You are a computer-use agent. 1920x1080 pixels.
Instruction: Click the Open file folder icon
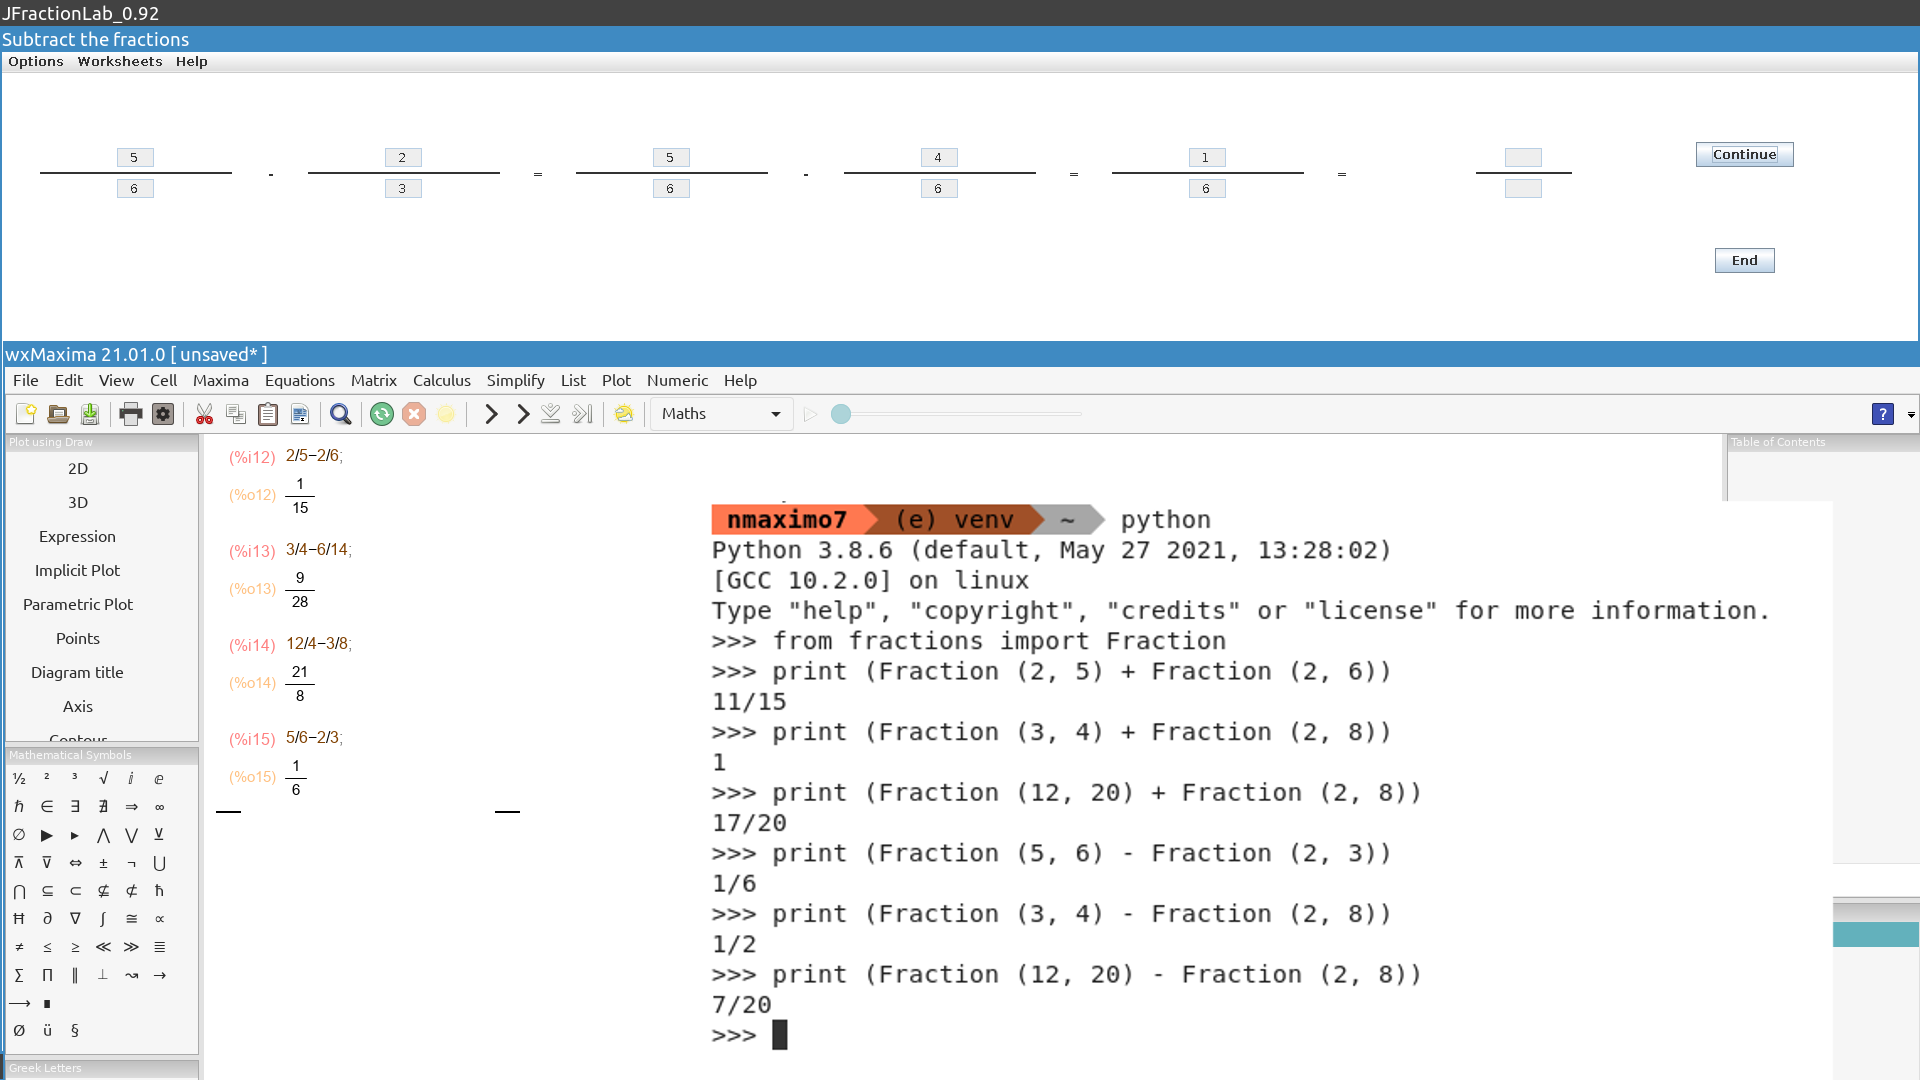[58, 414]
